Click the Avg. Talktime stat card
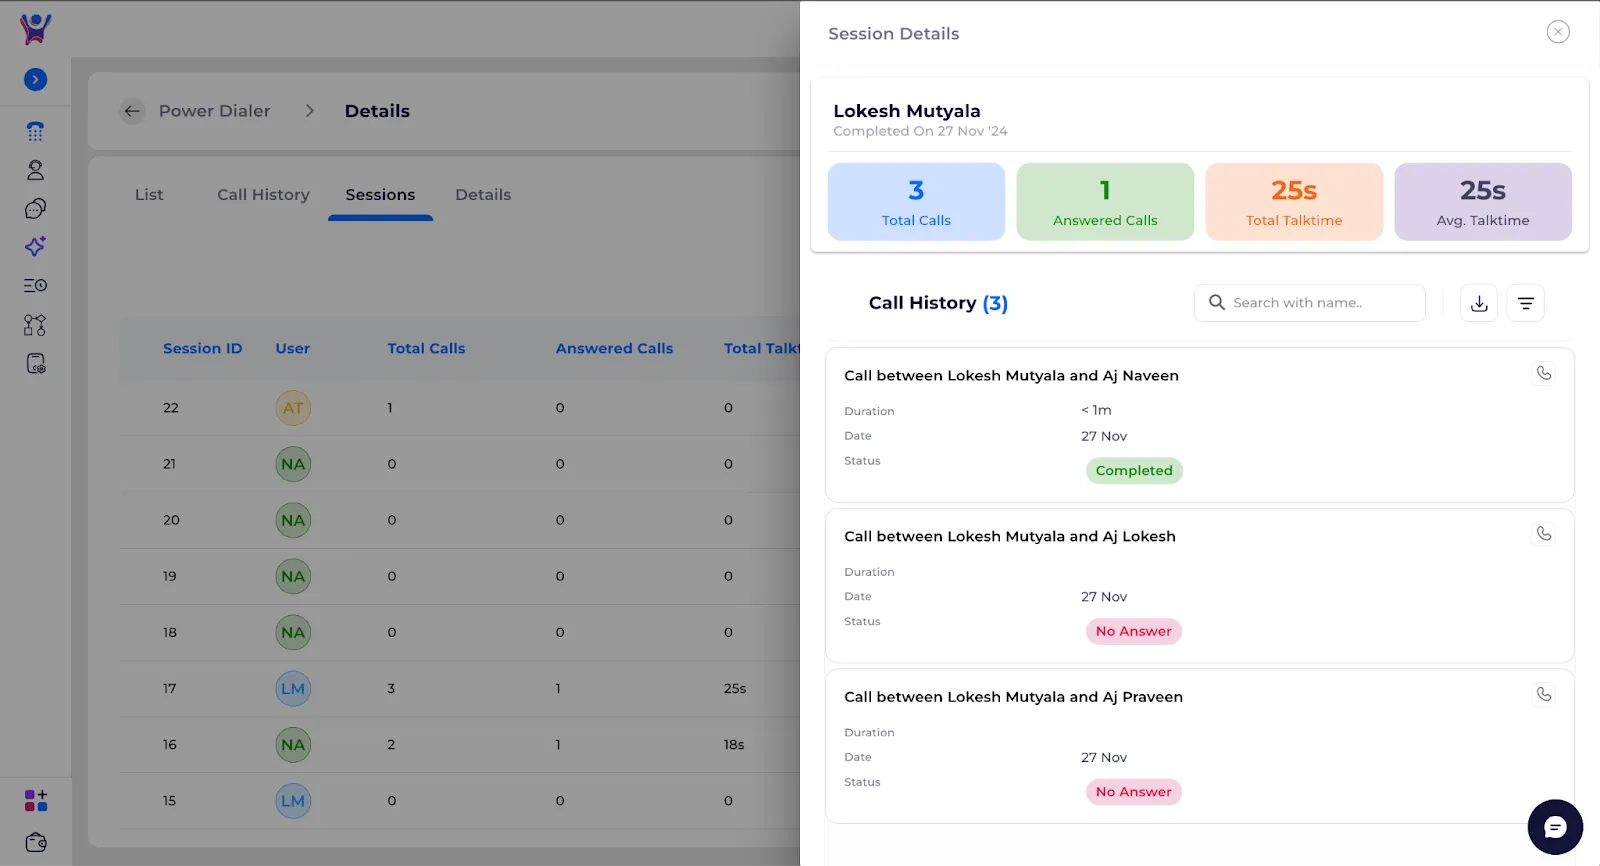Image resolution: width=1600 pixels, height=866 pixels. 1483,202
